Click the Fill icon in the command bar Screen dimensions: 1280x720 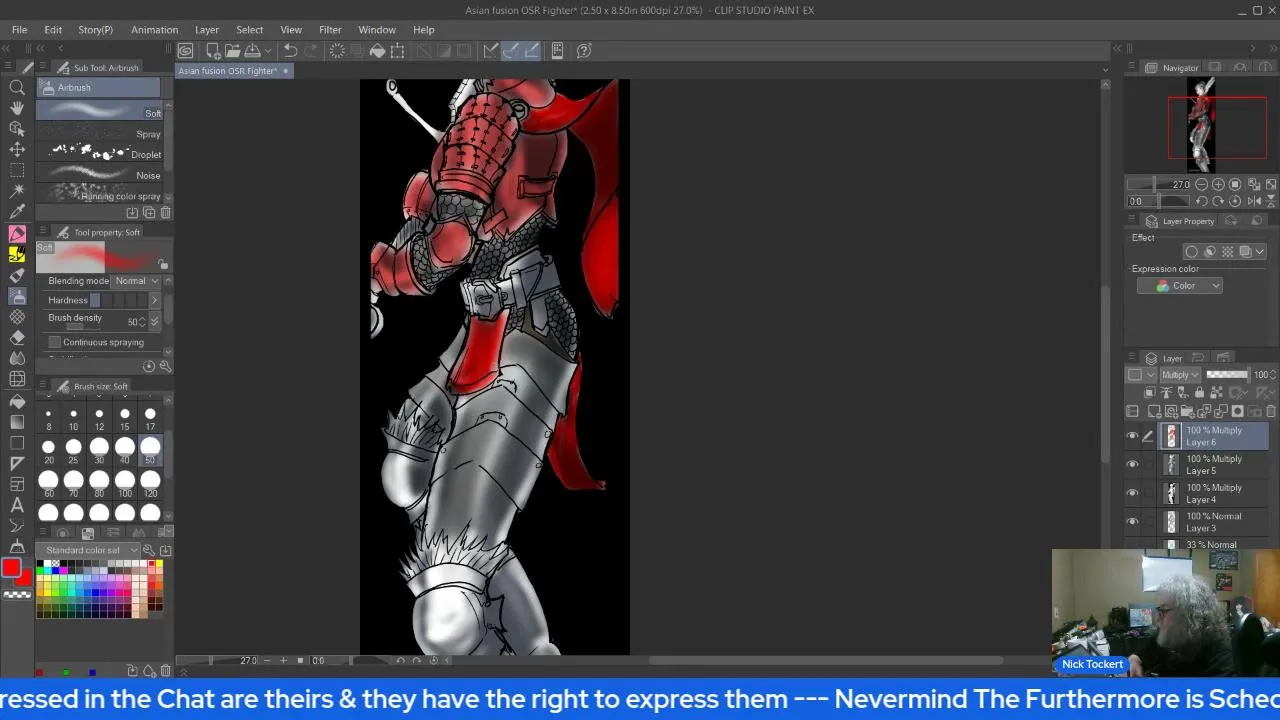tap(377, 50)
